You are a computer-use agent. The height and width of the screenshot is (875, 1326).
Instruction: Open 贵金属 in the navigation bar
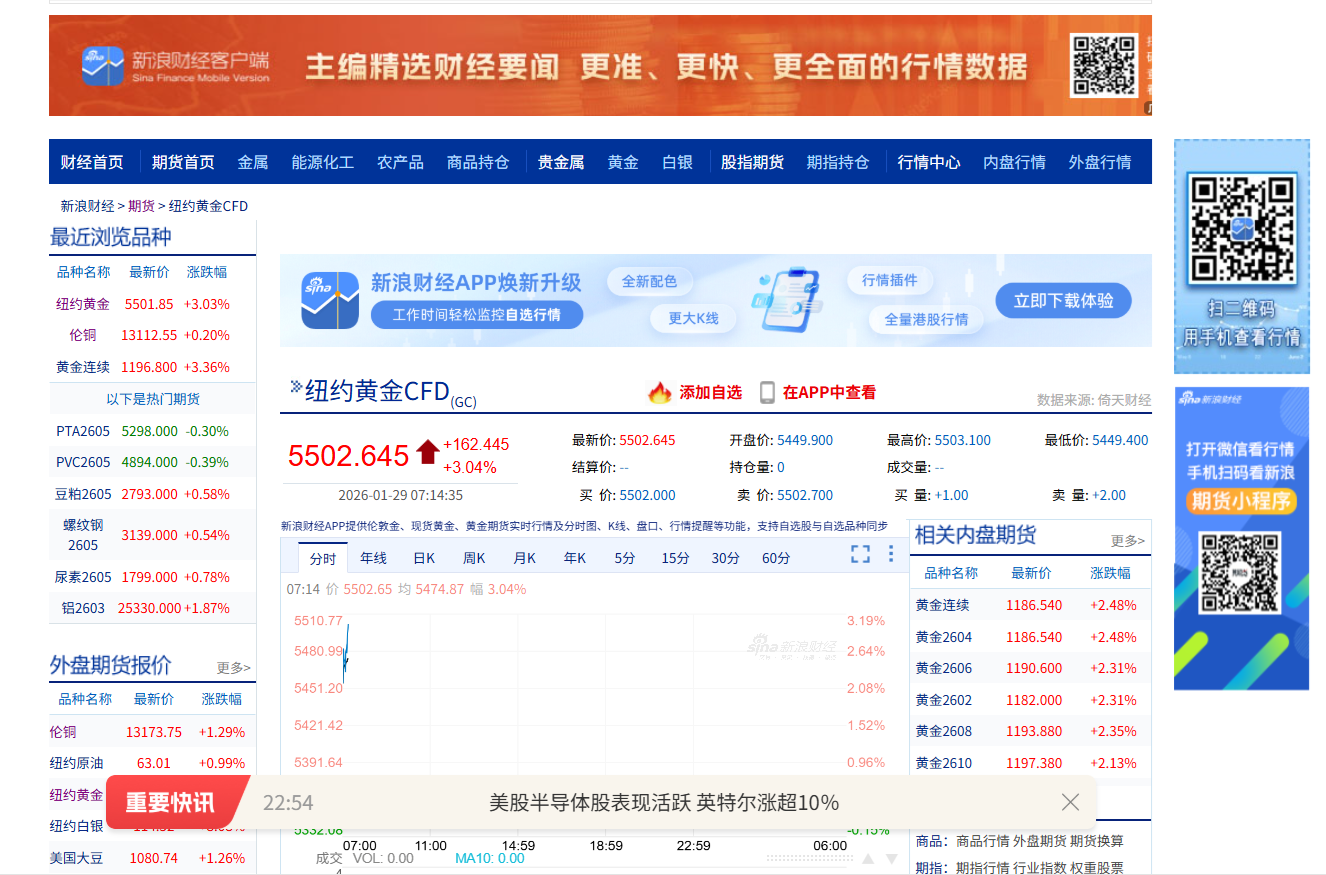561,162
